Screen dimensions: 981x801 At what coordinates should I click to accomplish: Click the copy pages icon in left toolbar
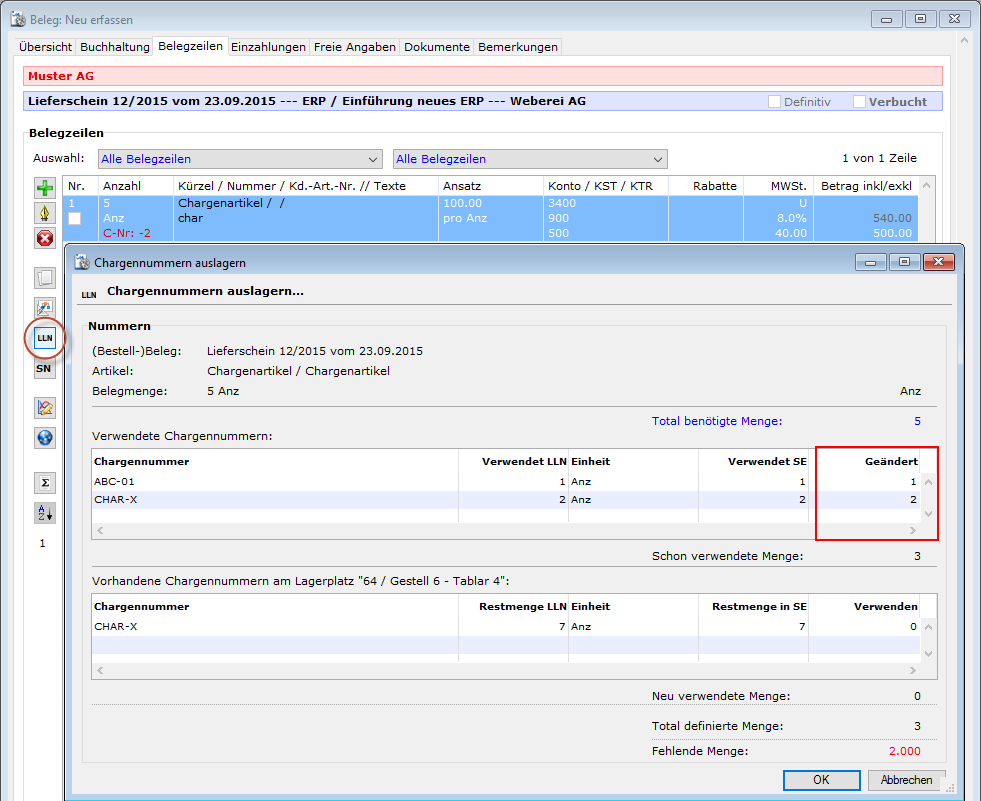(x=45, y=279)
